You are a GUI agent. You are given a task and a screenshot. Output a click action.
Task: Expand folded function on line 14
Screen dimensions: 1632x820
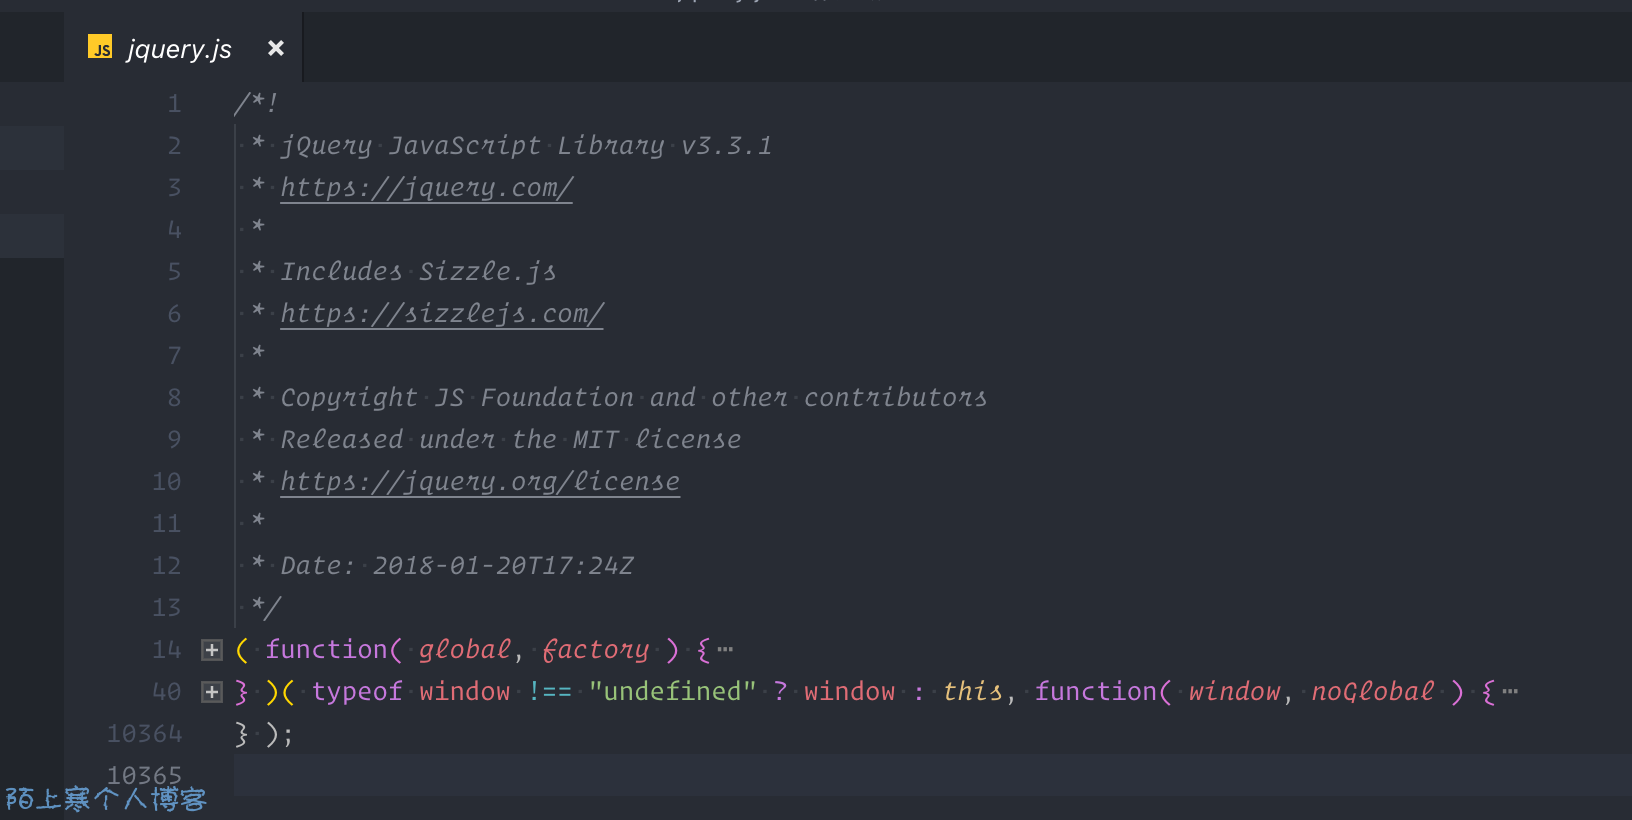click(211, 650)
